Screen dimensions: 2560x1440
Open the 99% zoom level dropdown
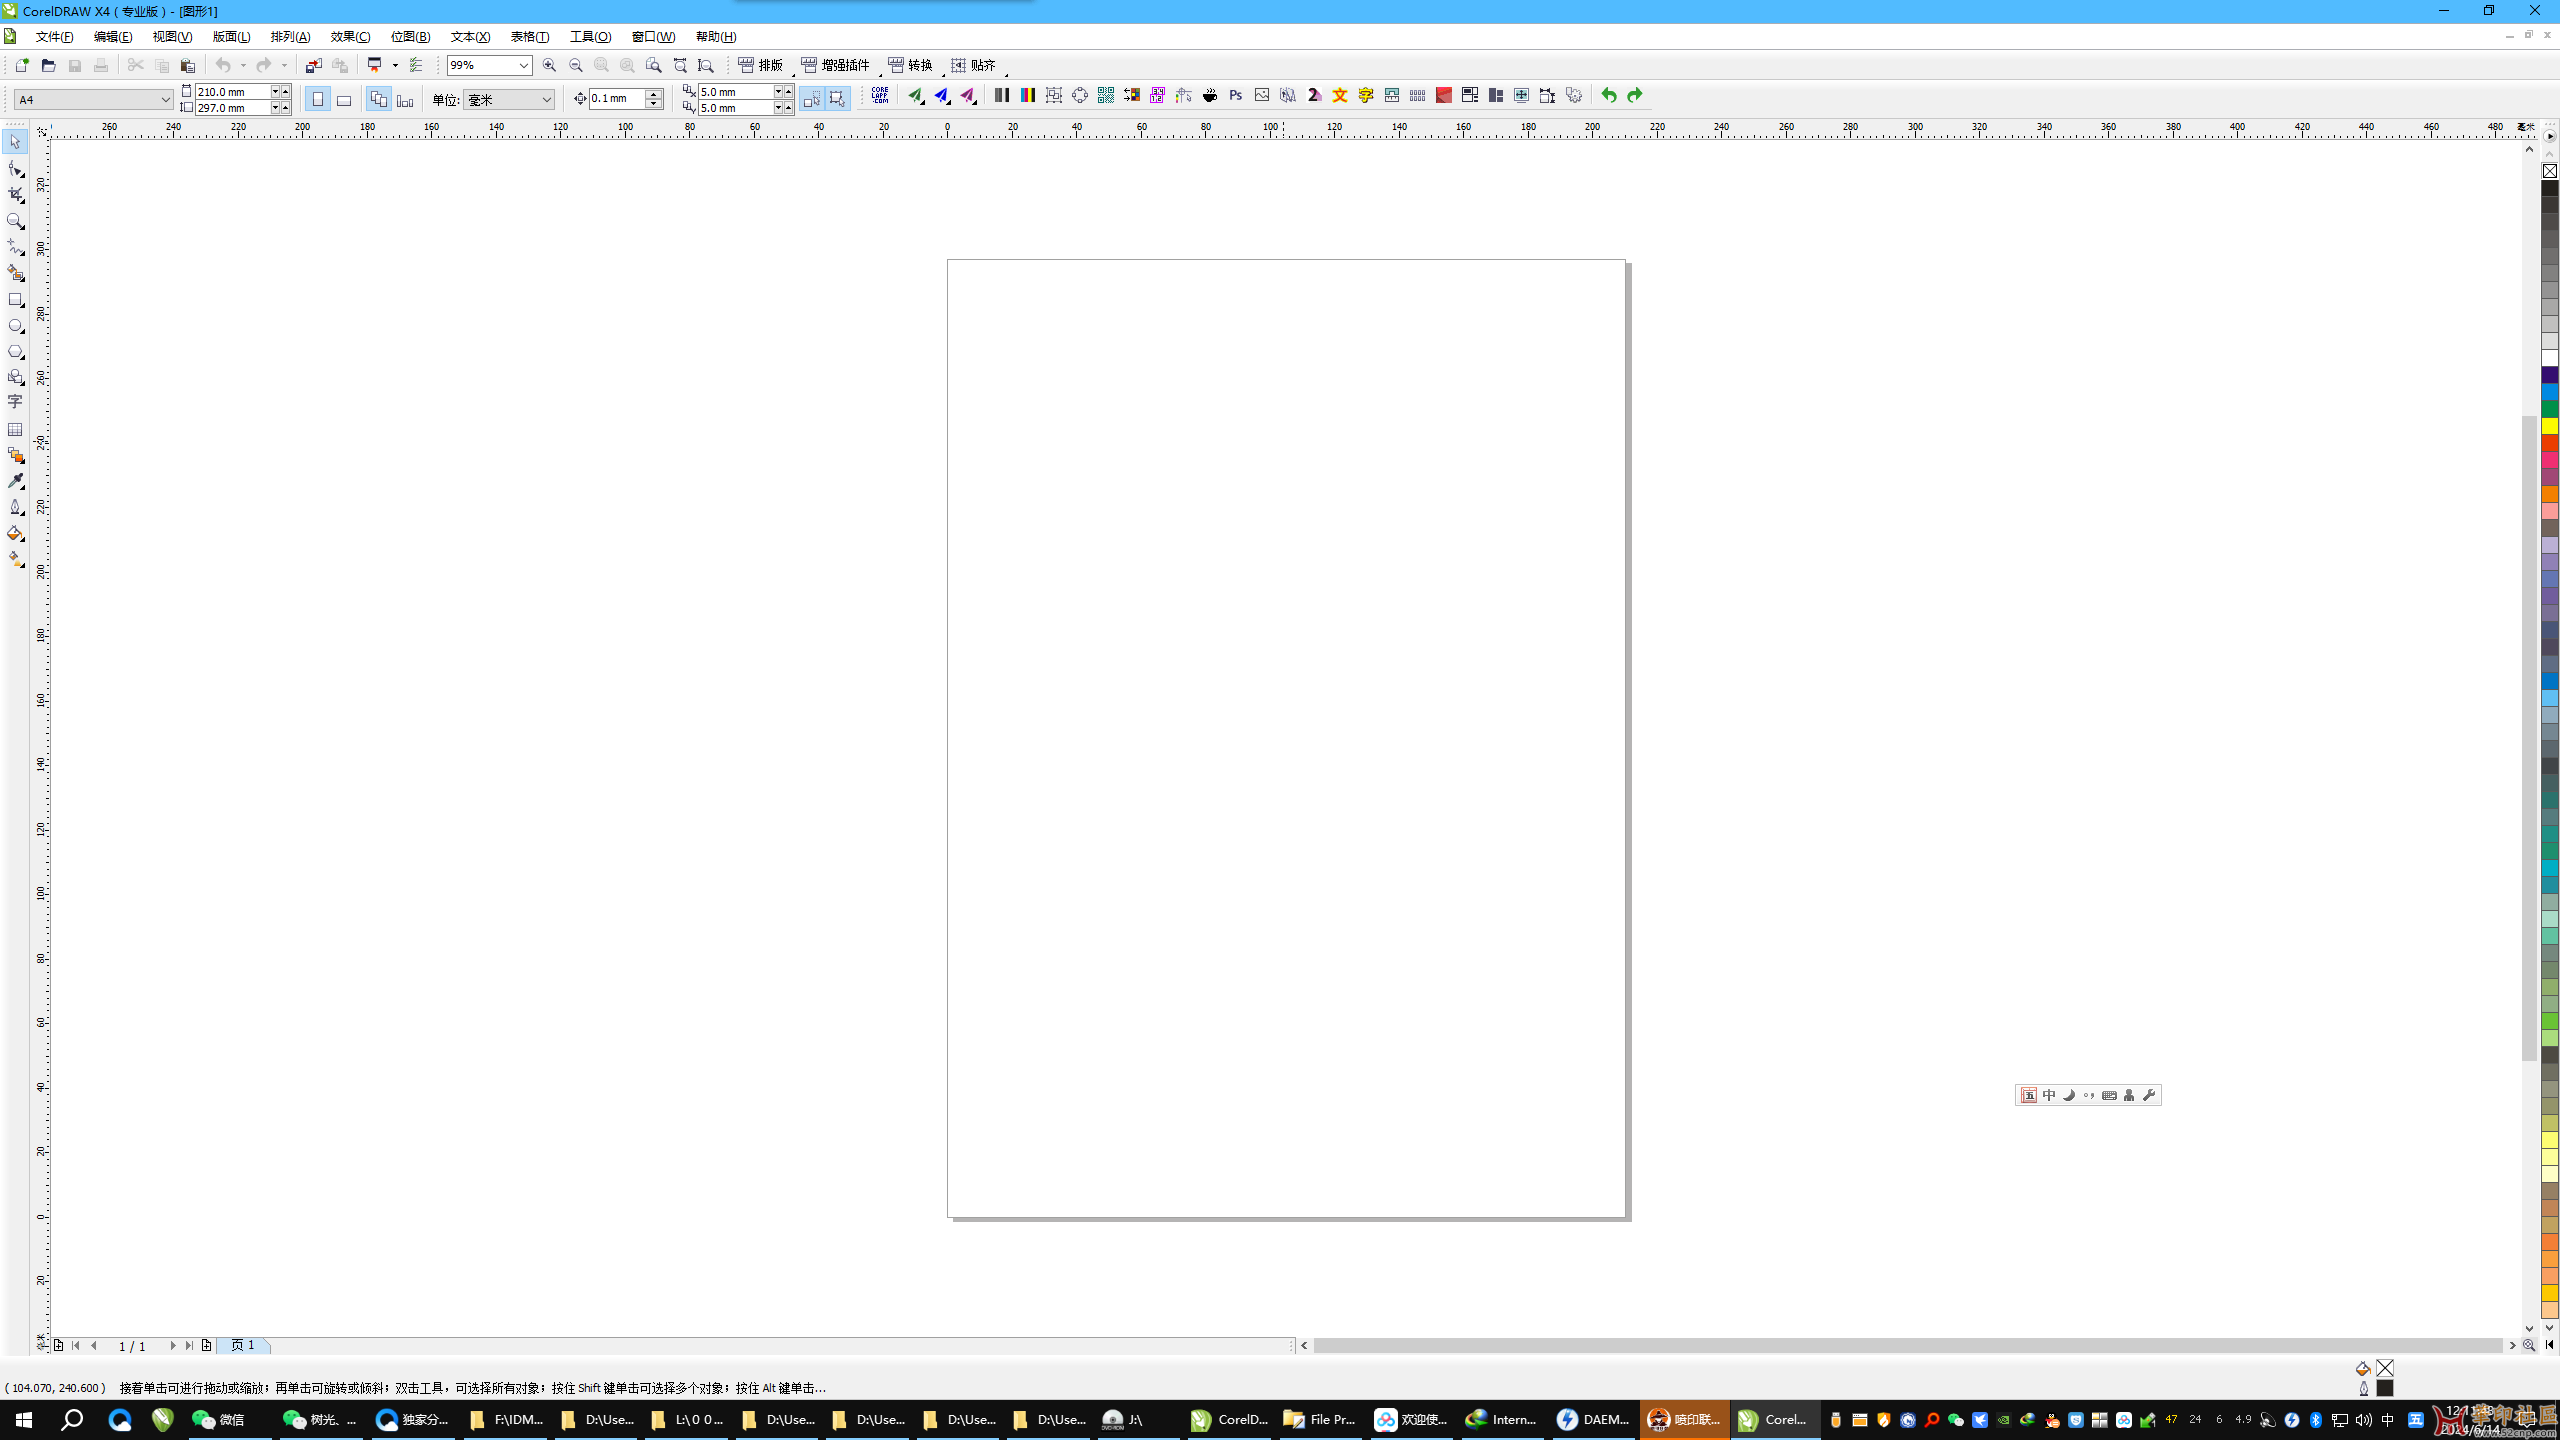[x=523, y=65]
